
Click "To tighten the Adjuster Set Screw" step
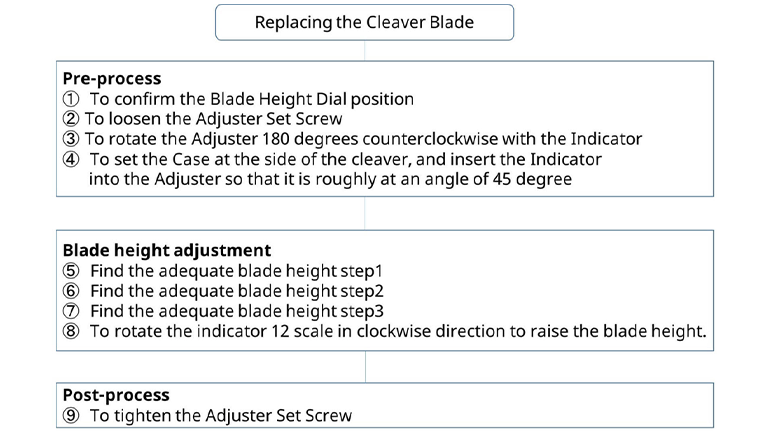[220, 415]
